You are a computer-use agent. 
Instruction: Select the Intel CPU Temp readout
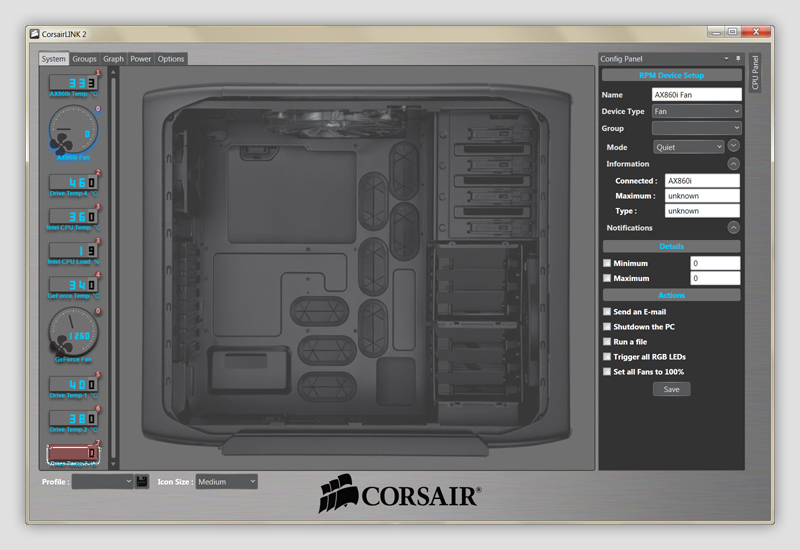[x=73, y=216]
